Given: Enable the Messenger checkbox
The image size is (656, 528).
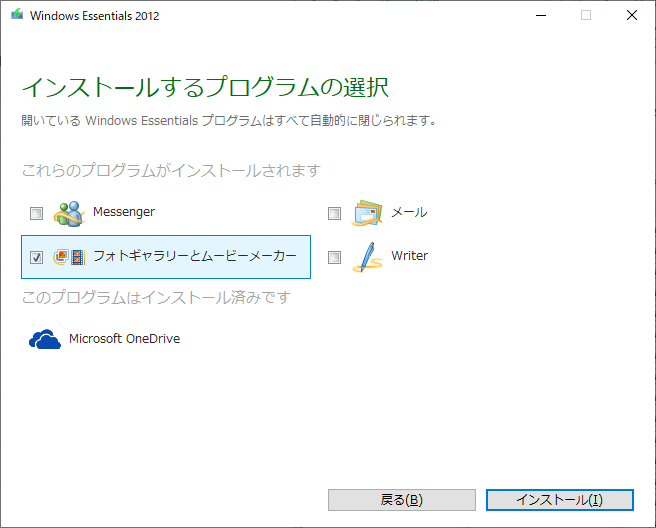Looking at the screenshot, I should pyautogui.click(x=36, y=213).
